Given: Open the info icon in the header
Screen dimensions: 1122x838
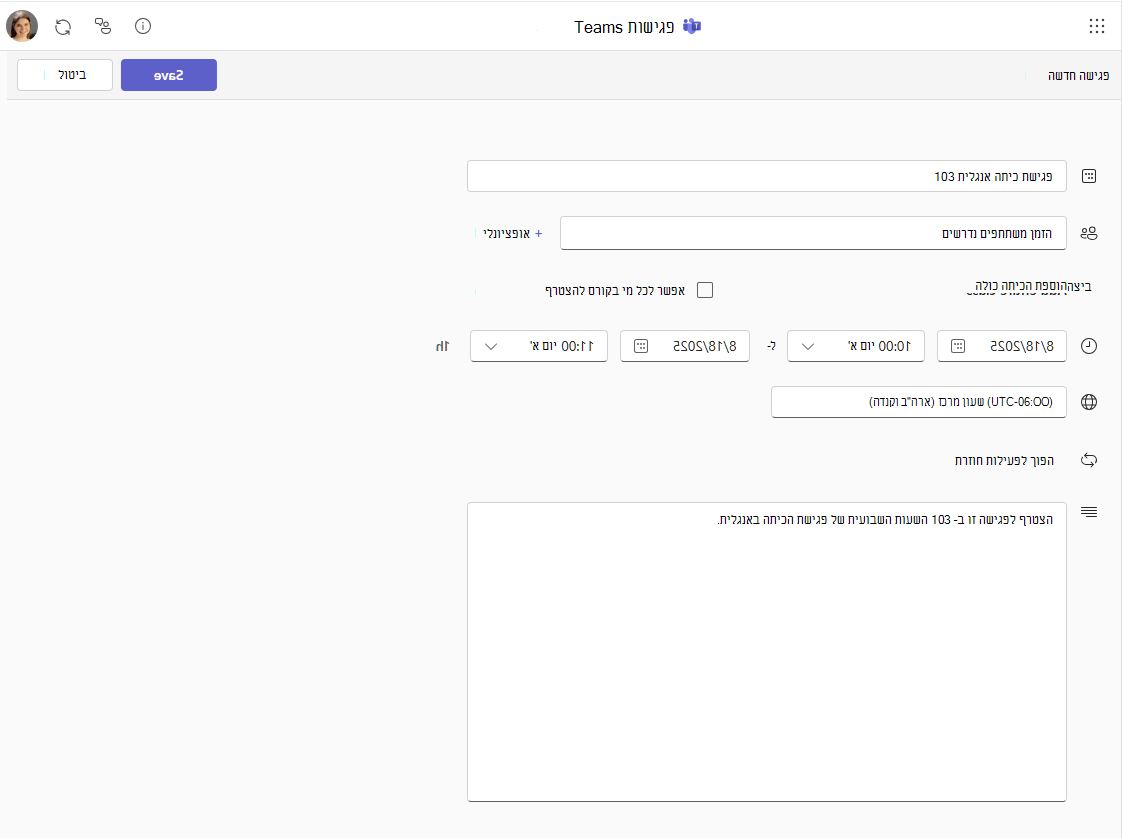Looking at the screenshot, I should (x=143, y=26).
